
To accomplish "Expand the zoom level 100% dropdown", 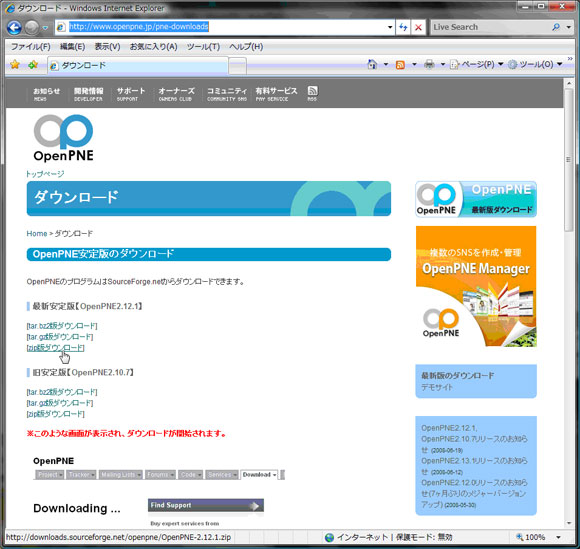I will point(558,537).
